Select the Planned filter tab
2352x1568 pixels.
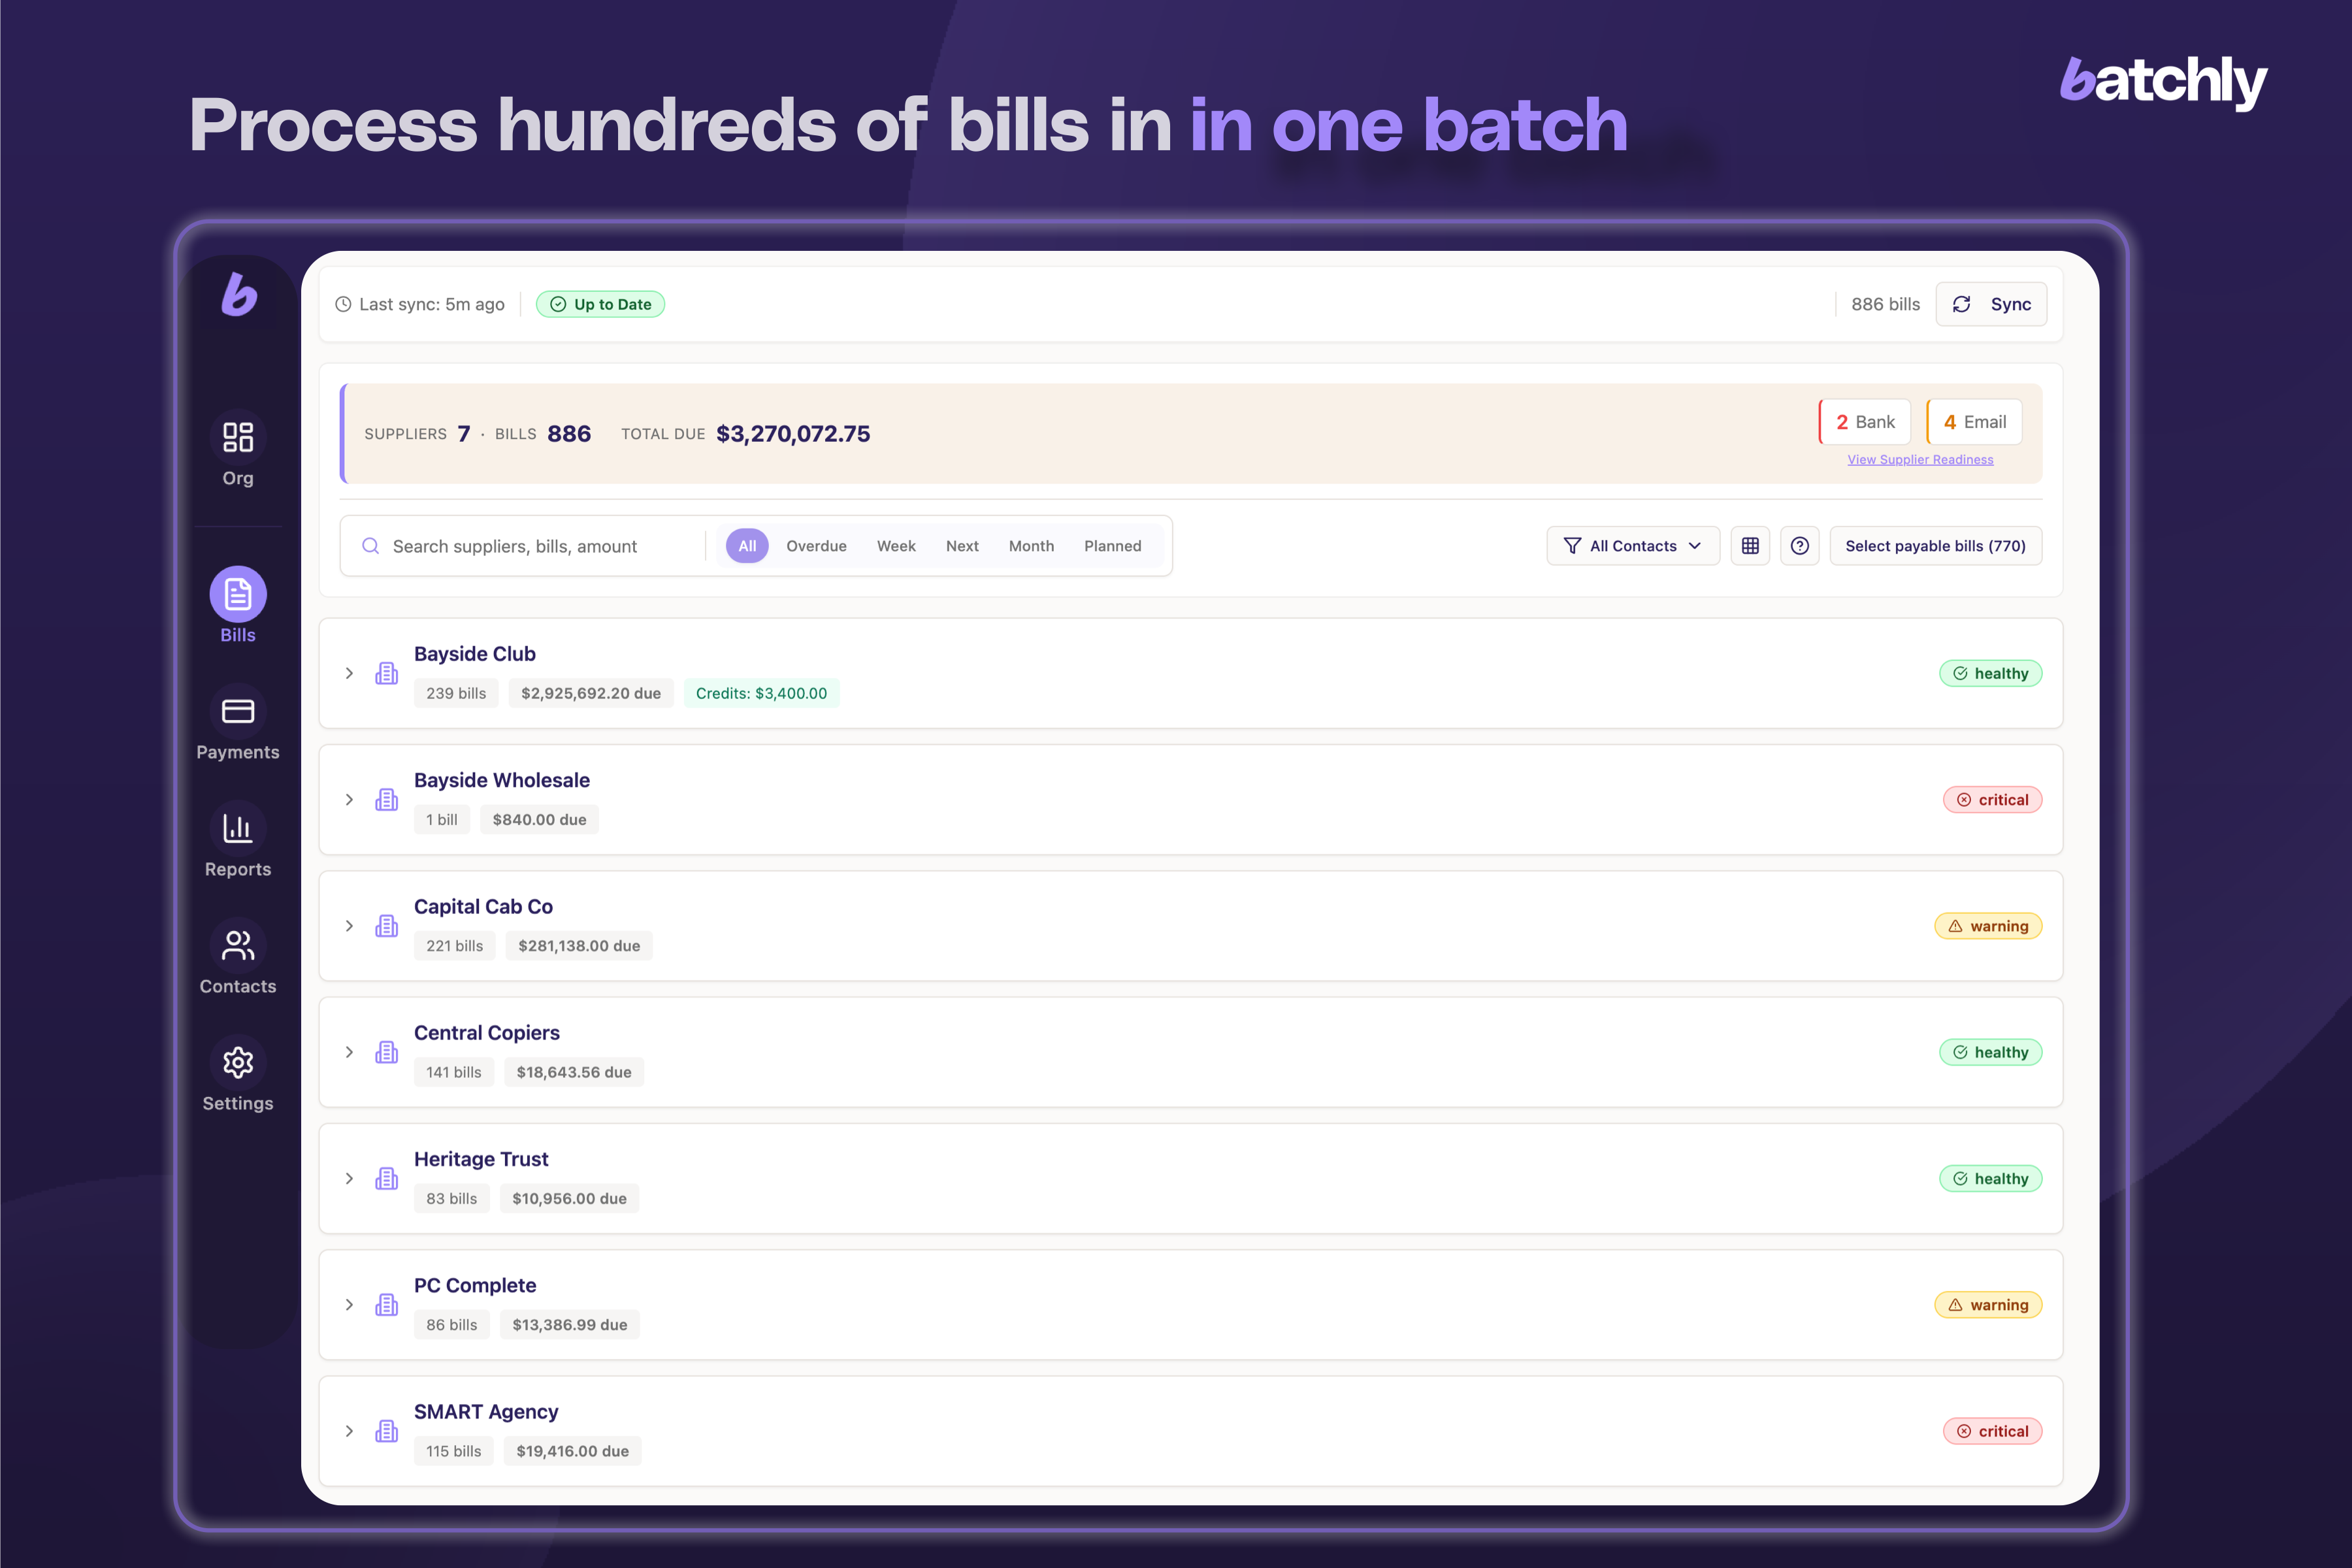pyautogui.click(x=1112, y=545)
